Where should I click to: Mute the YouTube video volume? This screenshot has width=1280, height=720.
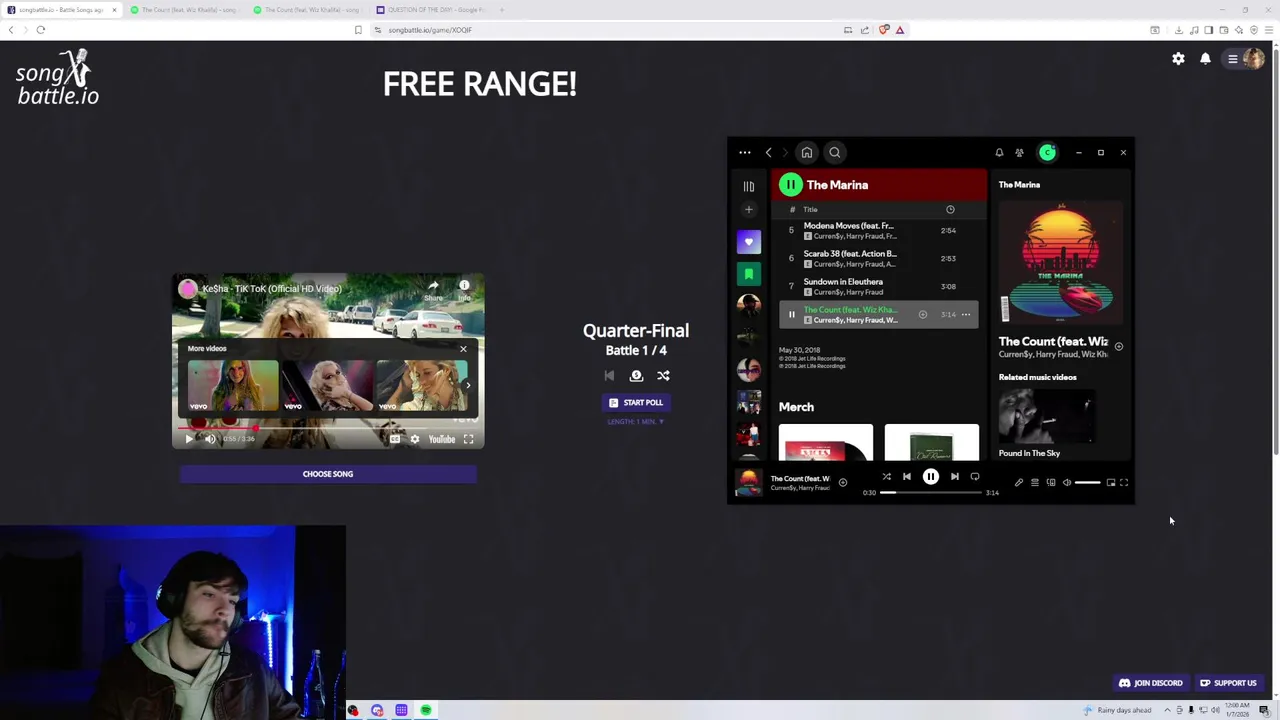210,439
